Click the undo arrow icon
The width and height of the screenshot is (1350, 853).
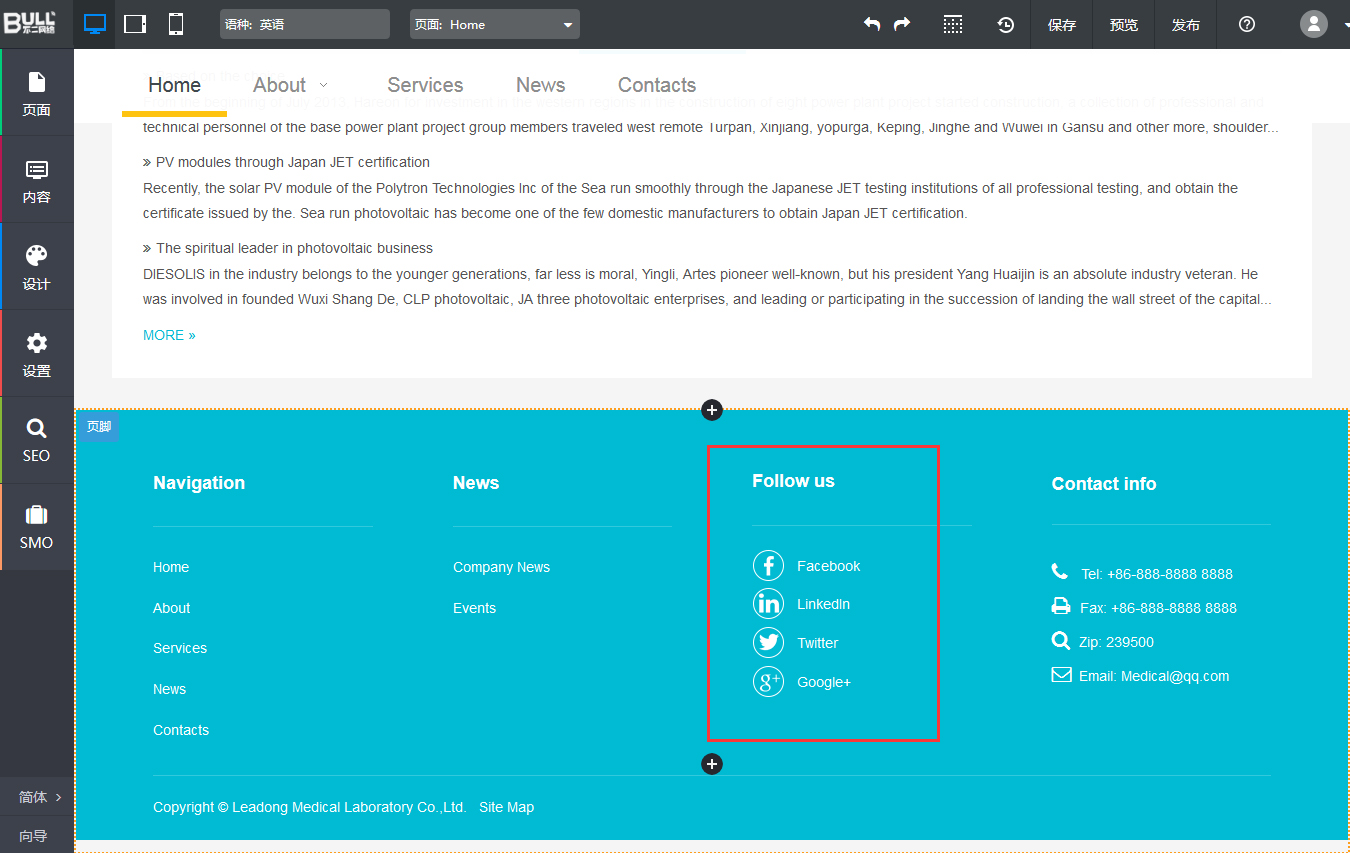[x=872, y=24]
